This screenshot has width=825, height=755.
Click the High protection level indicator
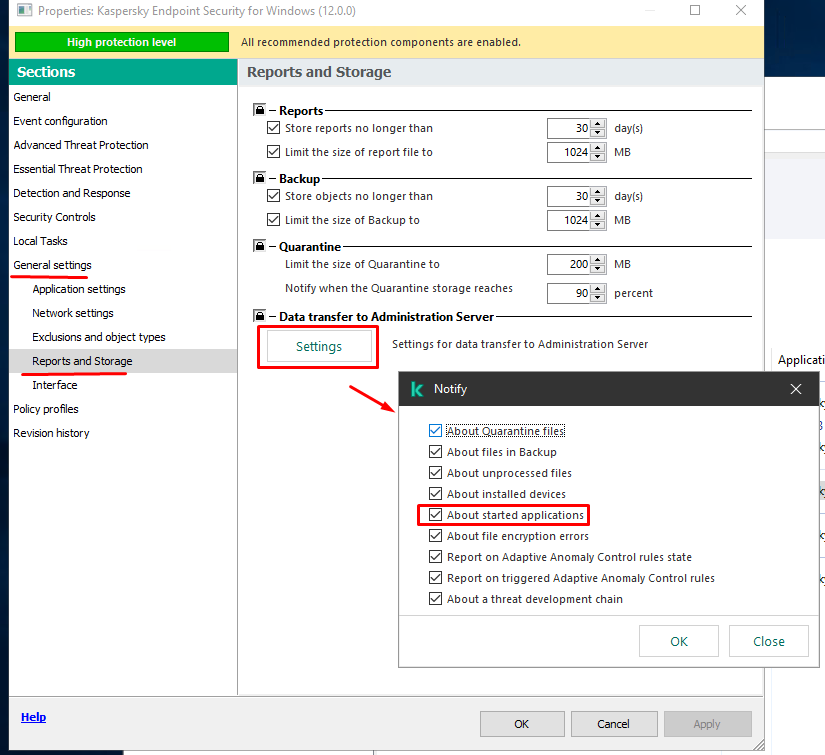pos(122,42)
